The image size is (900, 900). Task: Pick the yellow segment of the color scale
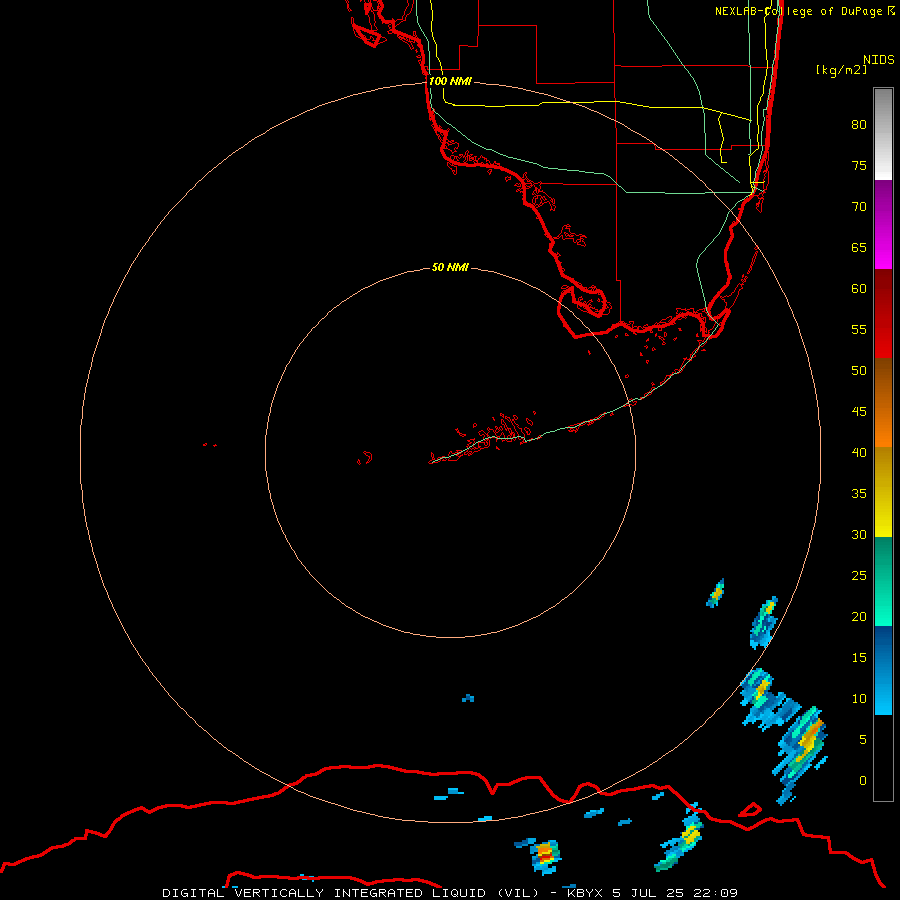pyautogui.click(x=883, y=492)
